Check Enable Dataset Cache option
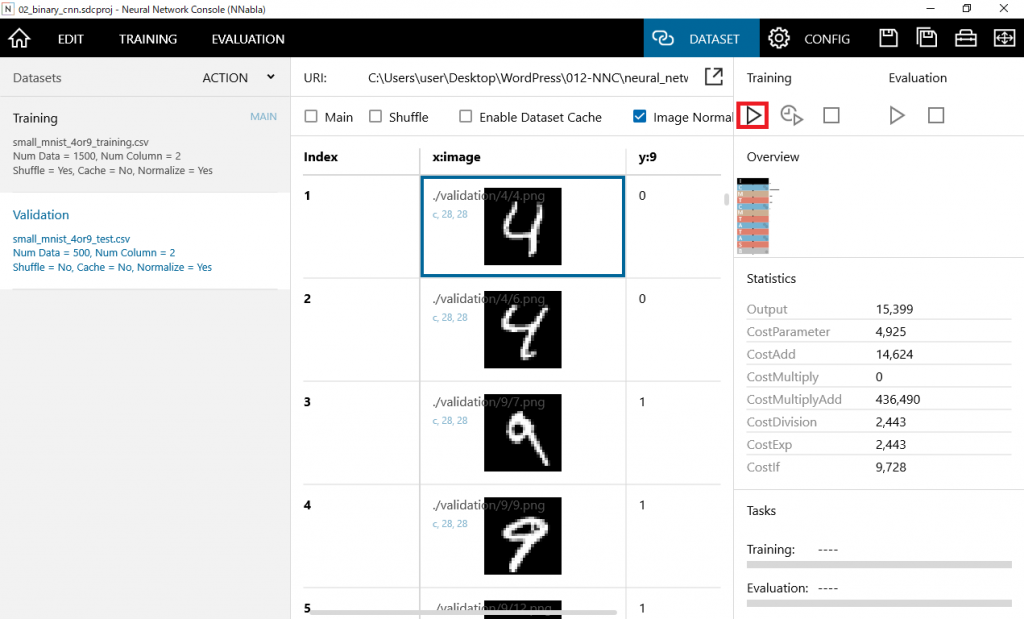Viewport: 1024px width, 619px height. click(466, 117)
